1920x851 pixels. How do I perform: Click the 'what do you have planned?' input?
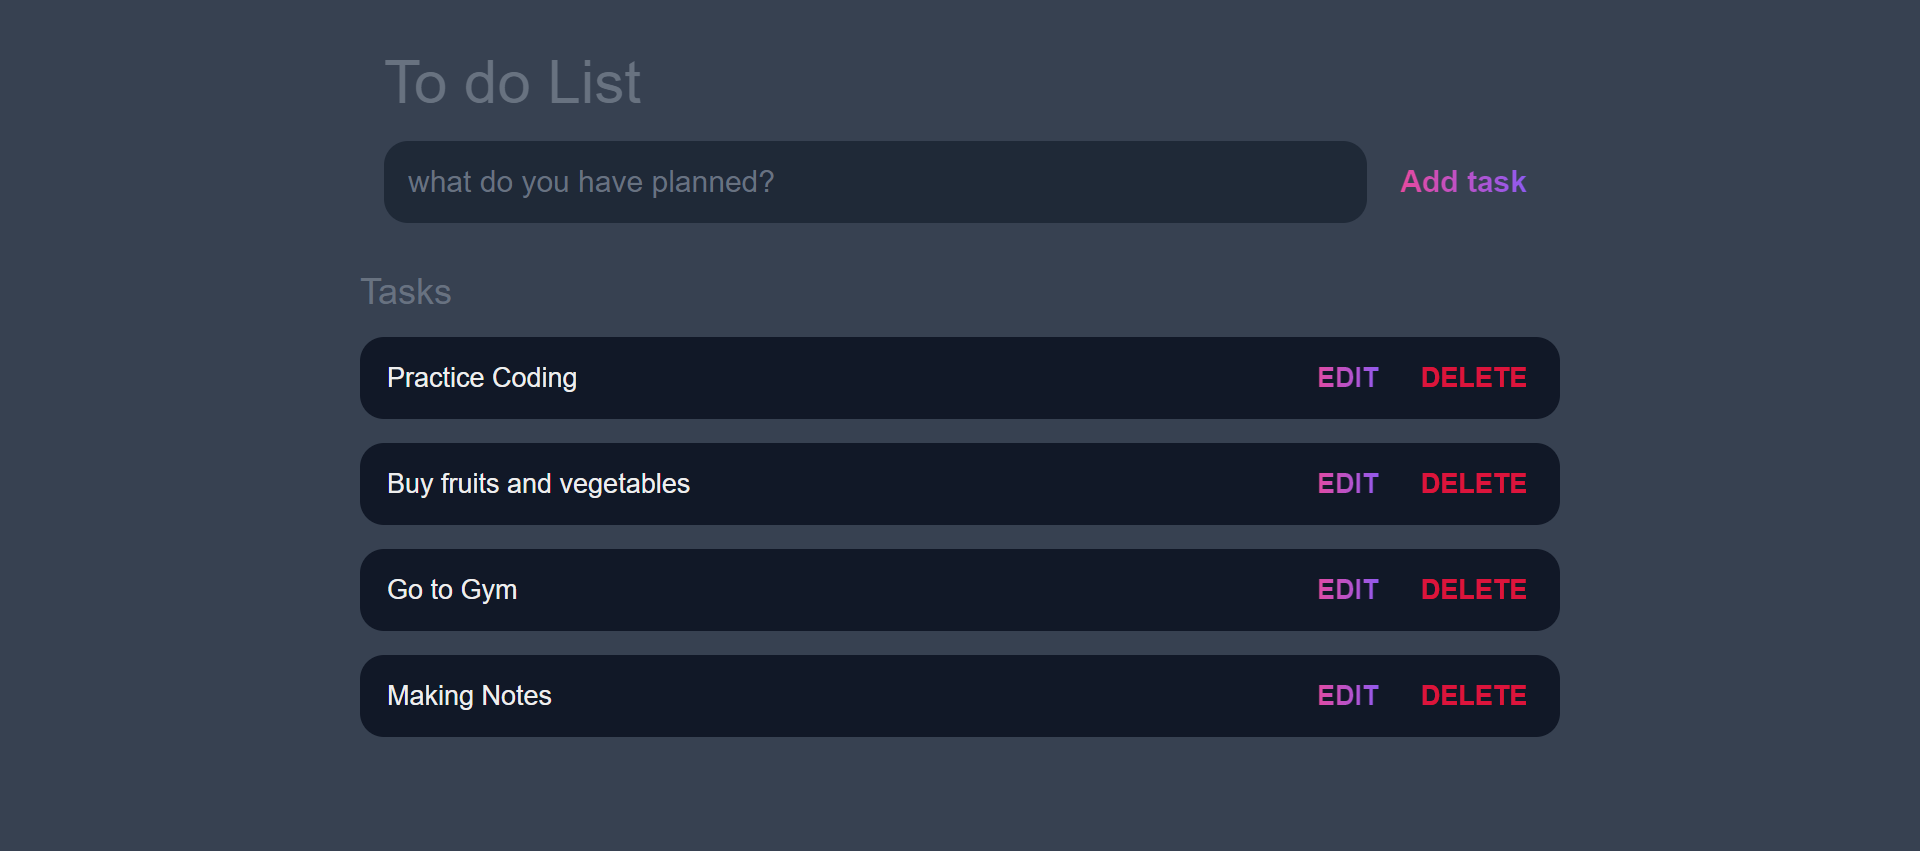tap(875, 182)
